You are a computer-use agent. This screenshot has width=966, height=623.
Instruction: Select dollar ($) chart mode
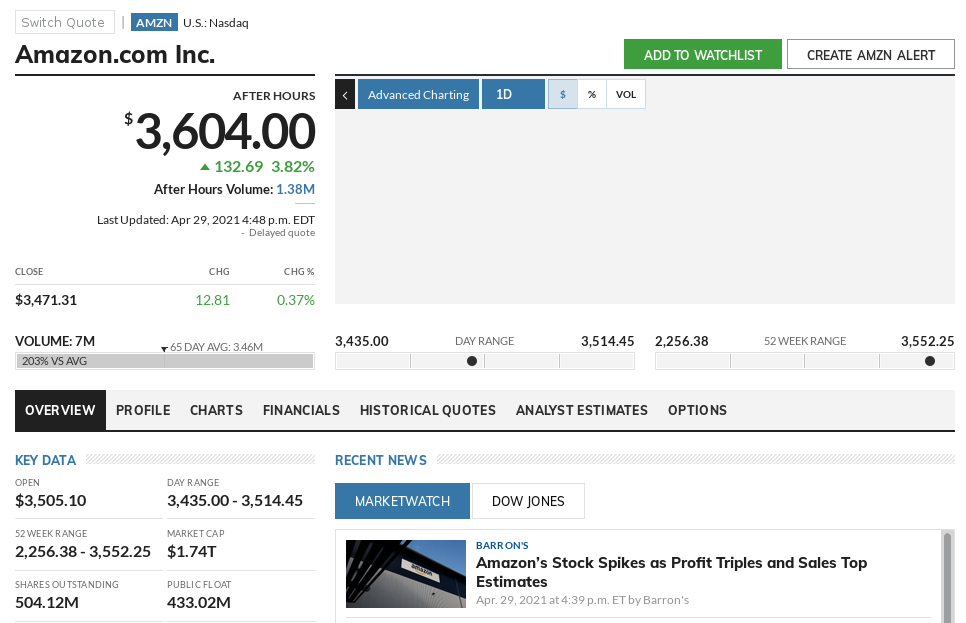point(562,94)
